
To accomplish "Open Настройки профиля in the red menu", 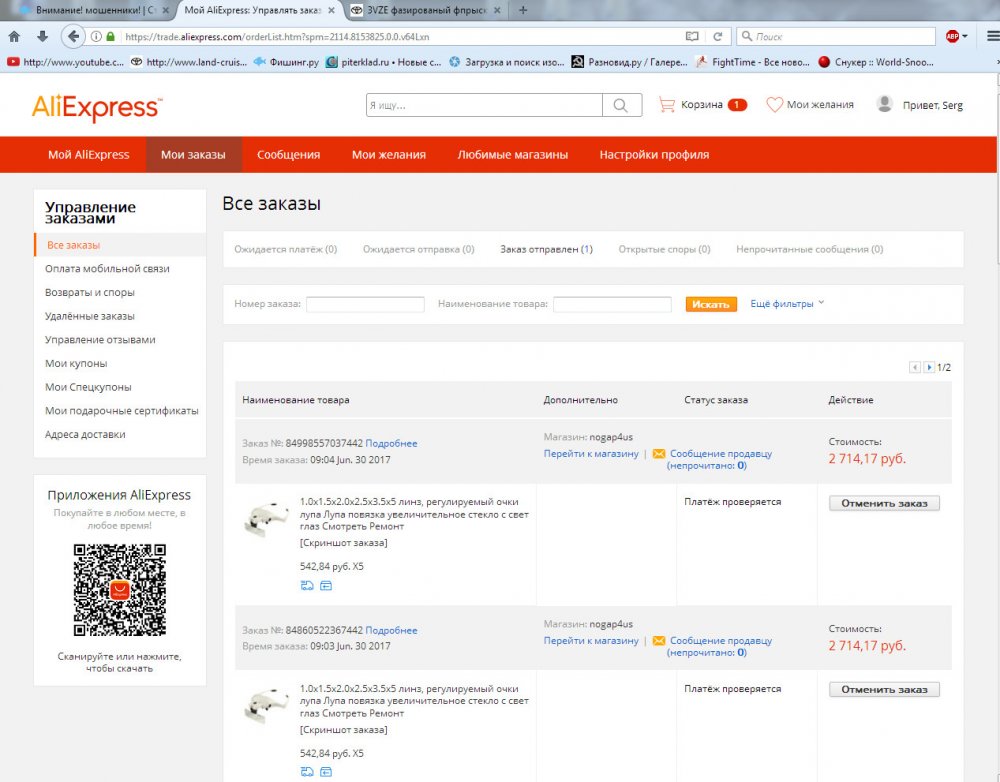I will (x=654, y=154).
